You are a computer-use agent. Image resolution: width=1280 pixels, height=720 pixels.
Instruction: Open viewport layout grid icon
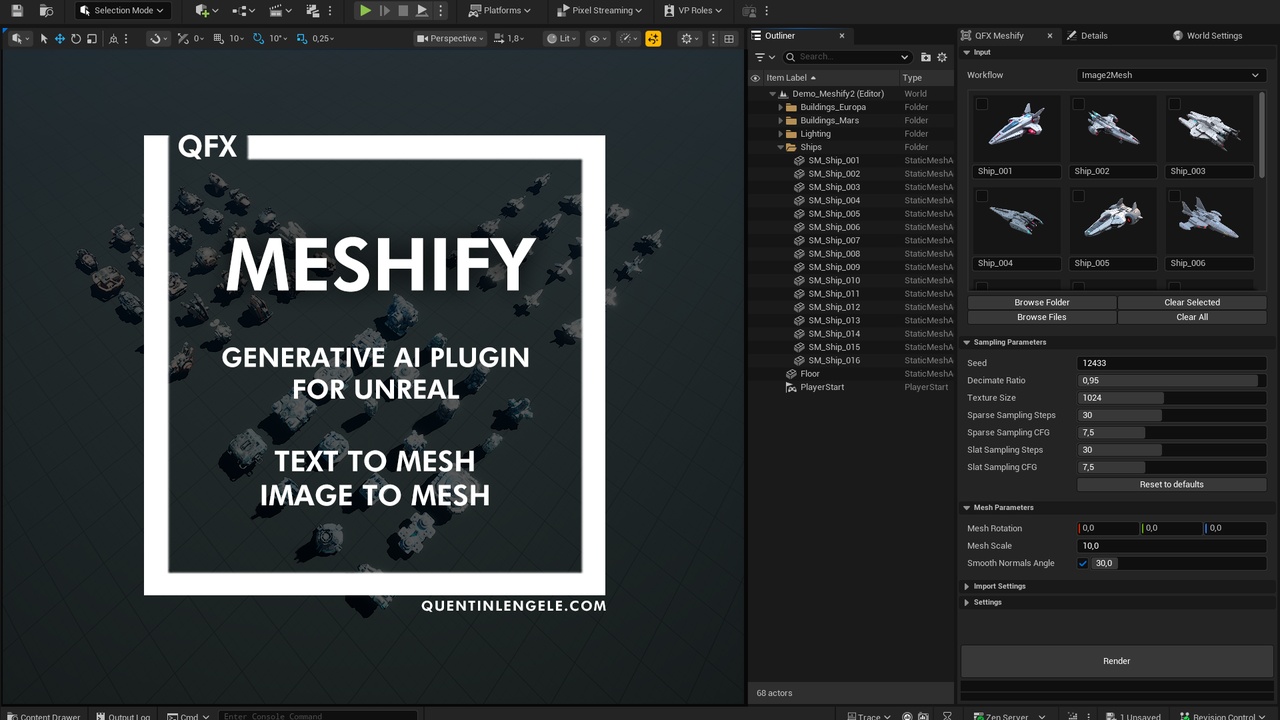[x=729, y=38]
